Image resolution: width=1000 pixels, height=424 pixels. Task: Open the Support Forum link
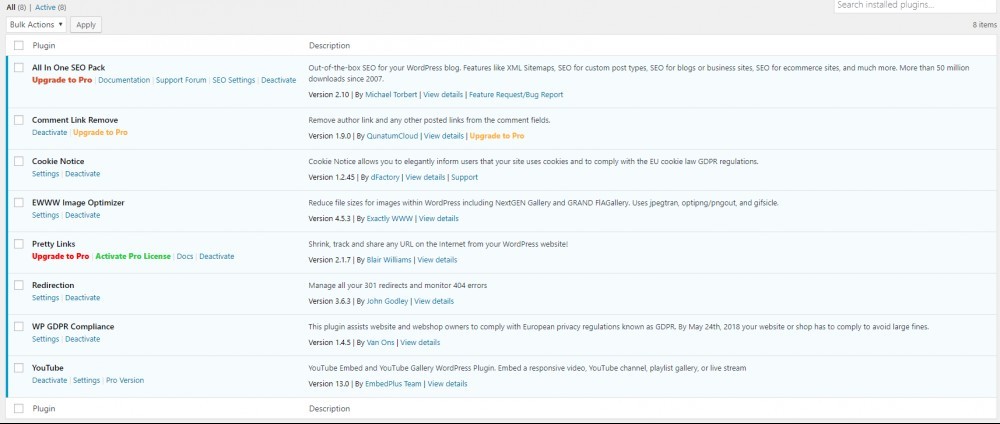coord(181,80)
